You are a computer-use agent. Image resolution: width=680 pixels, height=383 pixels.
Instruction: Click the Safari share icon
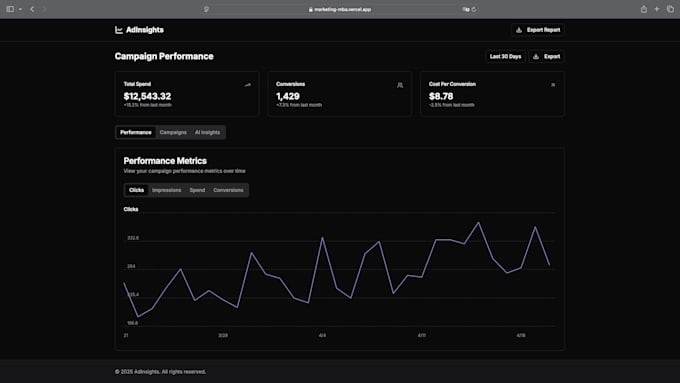tap(644, 9)
